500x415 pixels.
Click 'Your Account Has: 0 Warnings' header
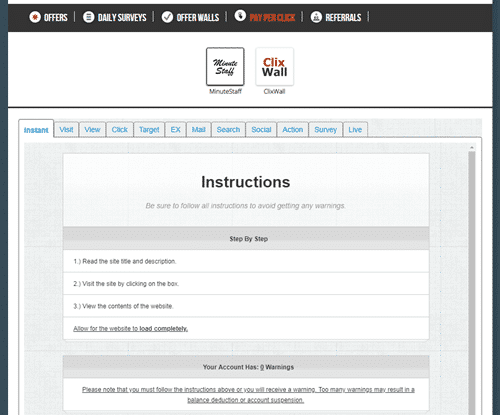coord(246,367)
